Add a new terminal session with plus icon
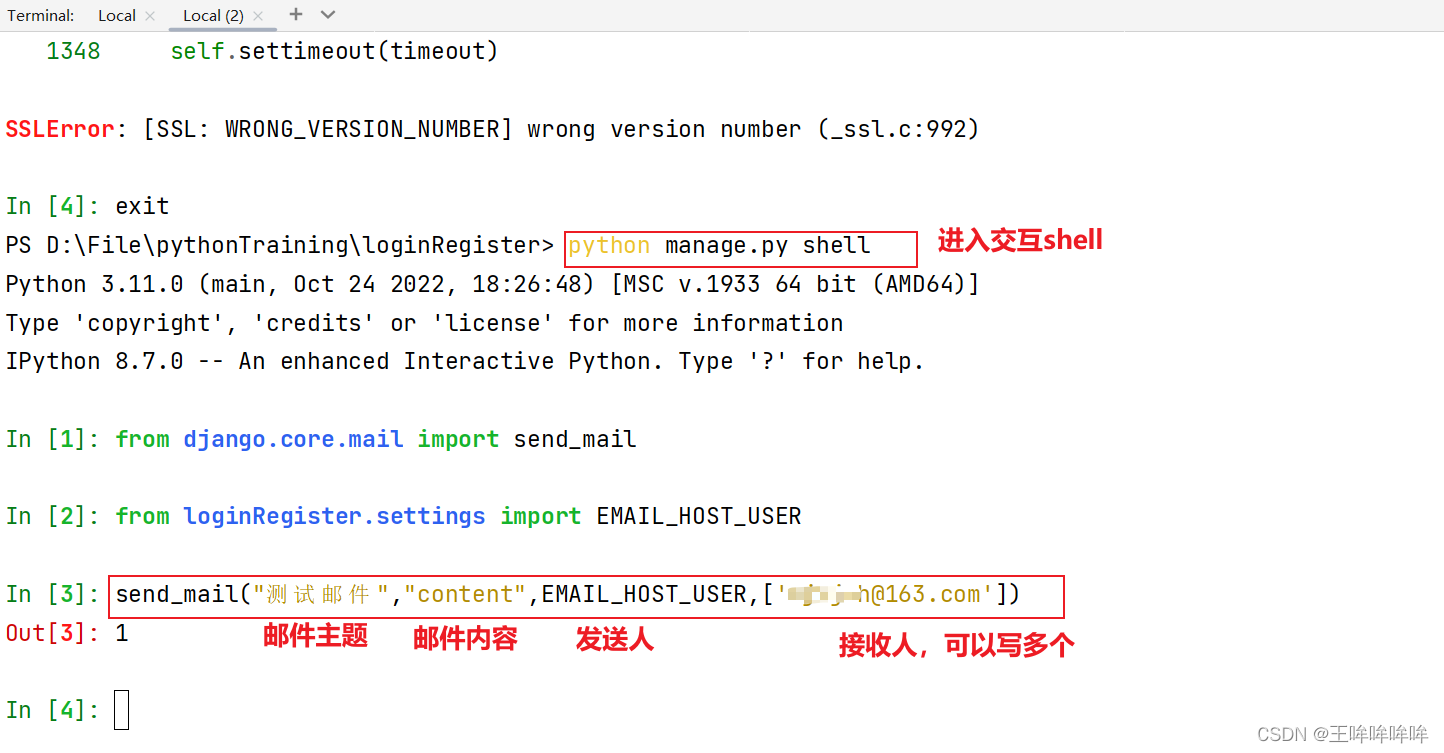 coord(295,15)
